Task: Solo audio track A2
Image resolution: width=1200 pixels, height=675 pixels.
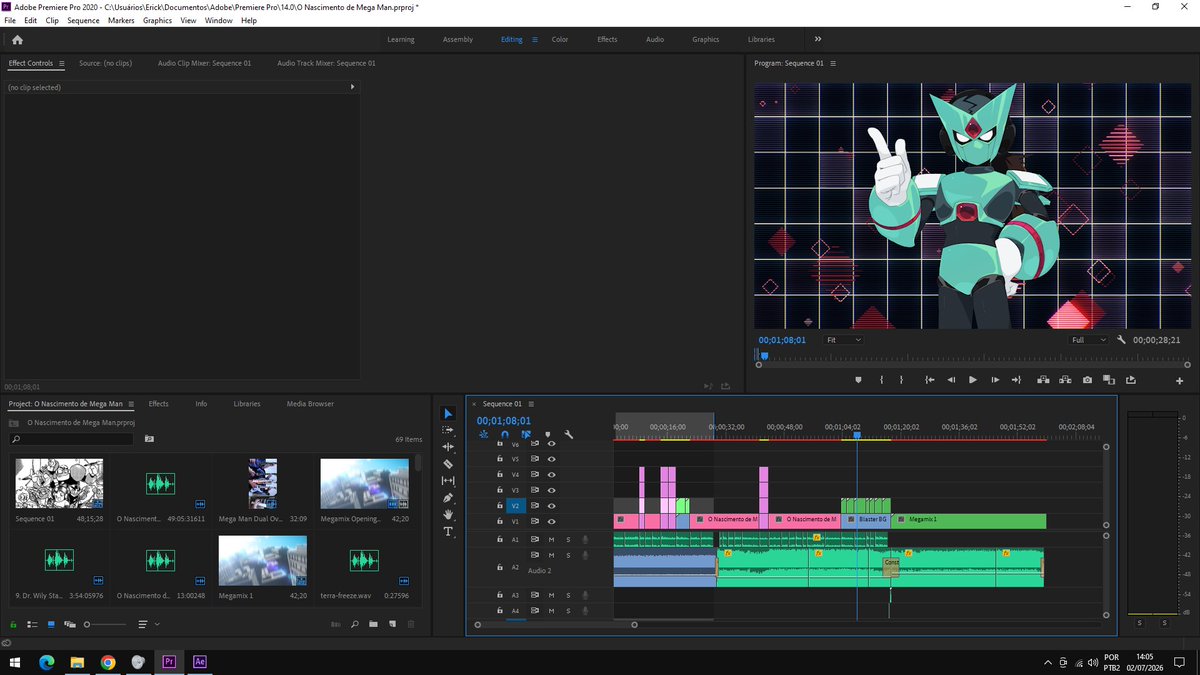Action: [x=568, y=555]
